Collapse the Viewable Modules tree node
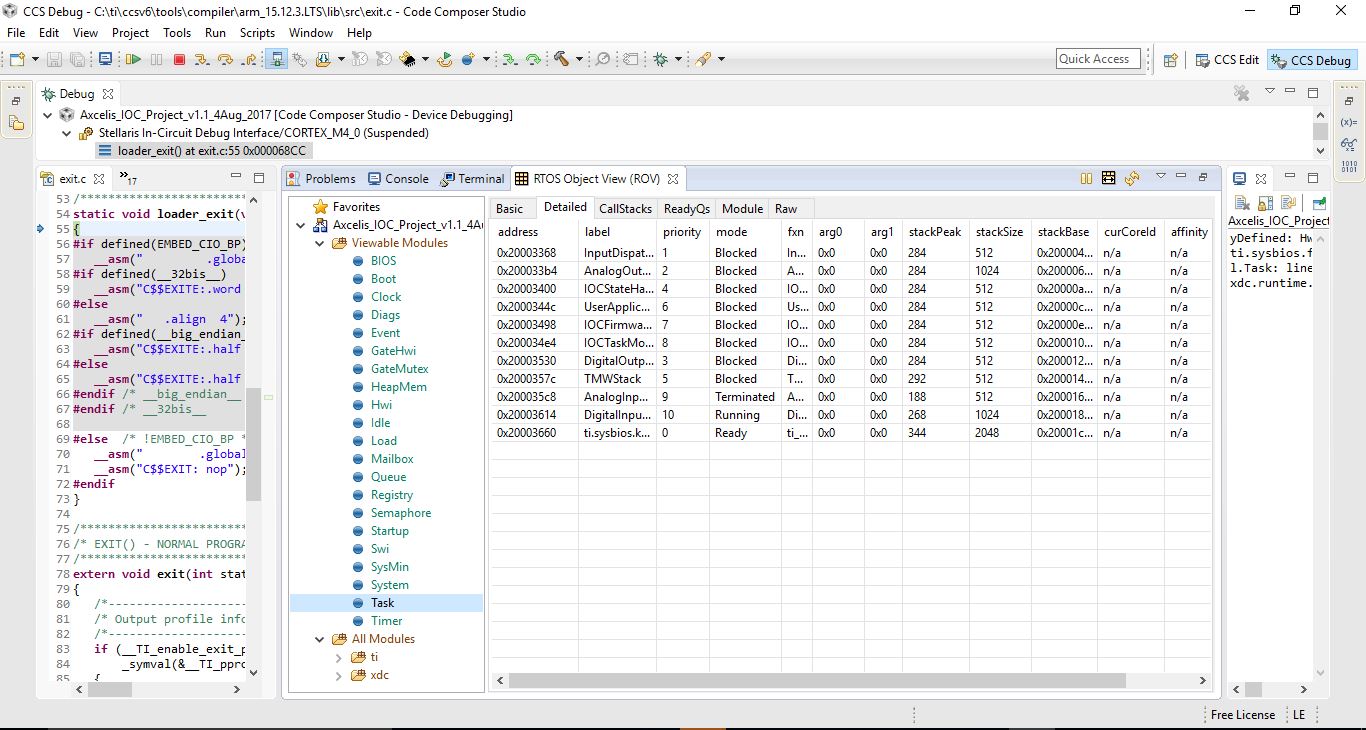 coord(320,243)
